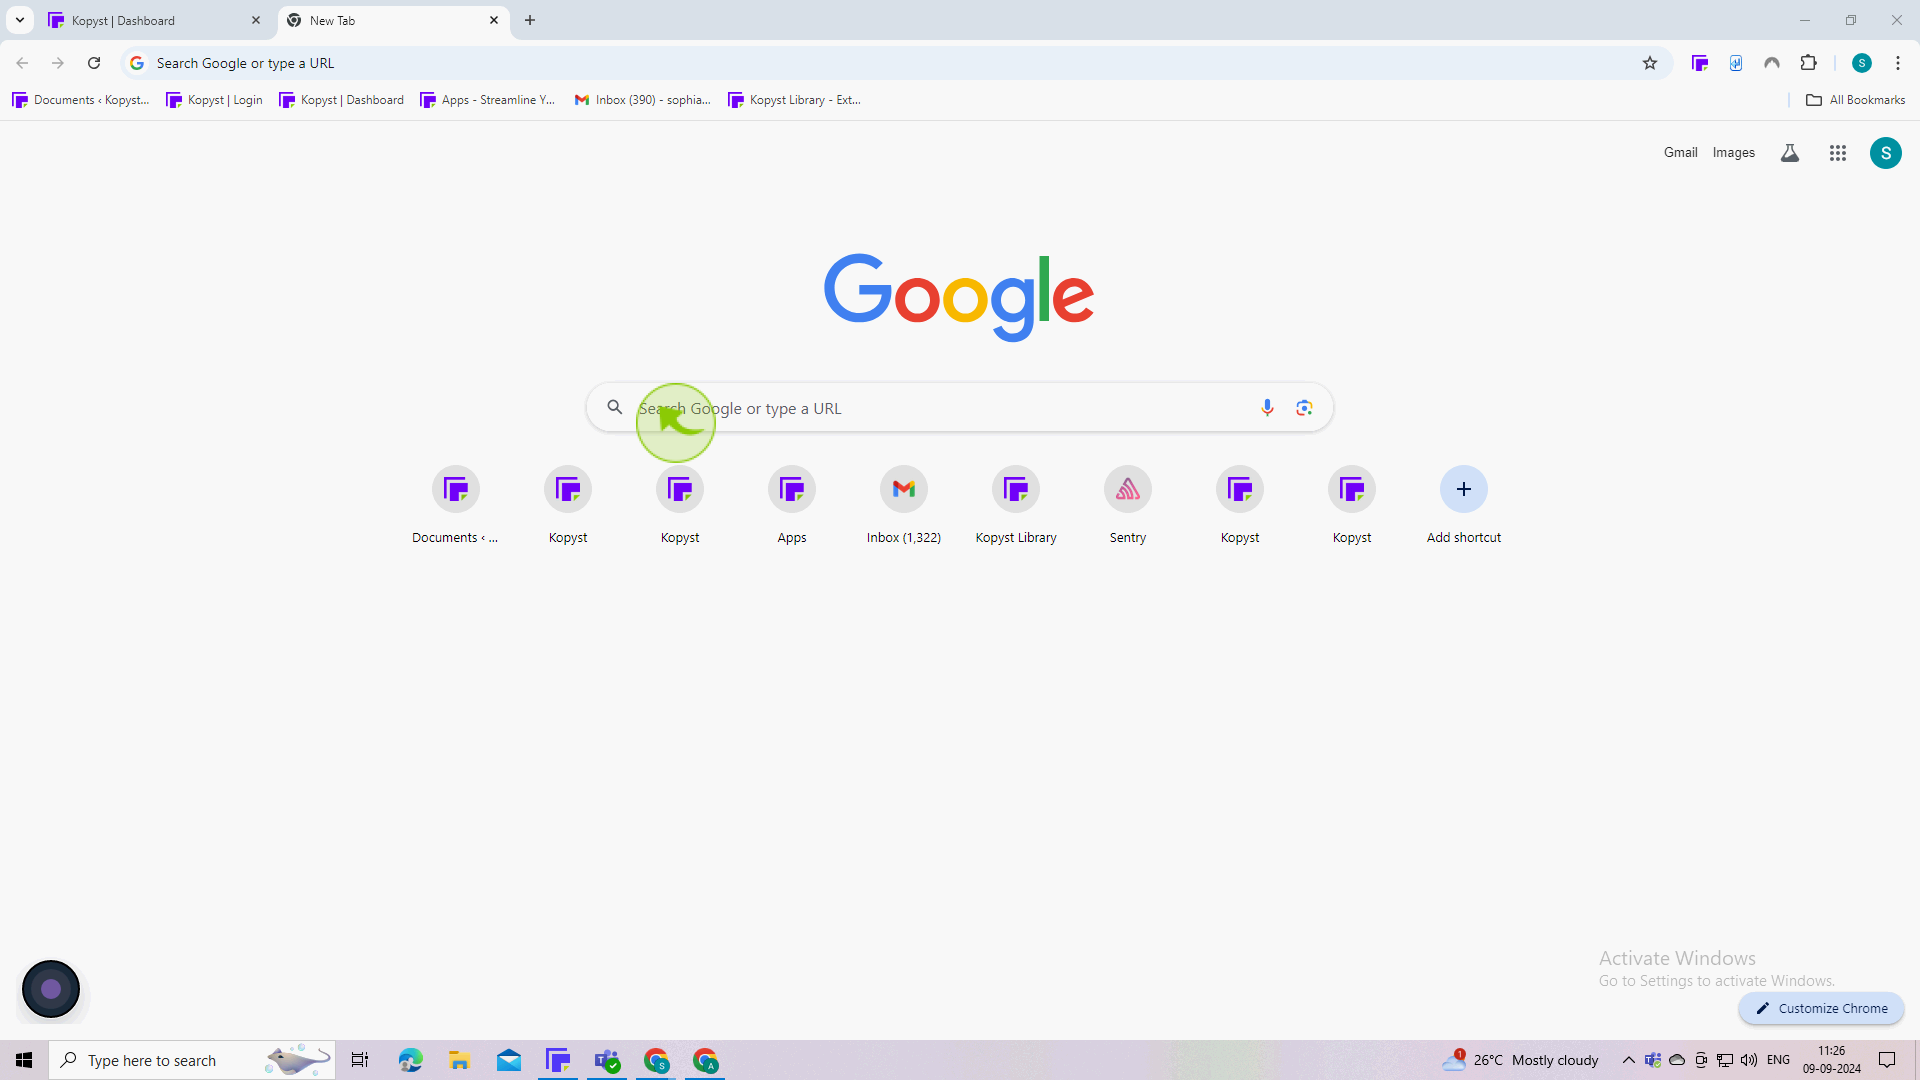Search by image with Google Lens icon

pyautogui.click(x=1304, y=408)
